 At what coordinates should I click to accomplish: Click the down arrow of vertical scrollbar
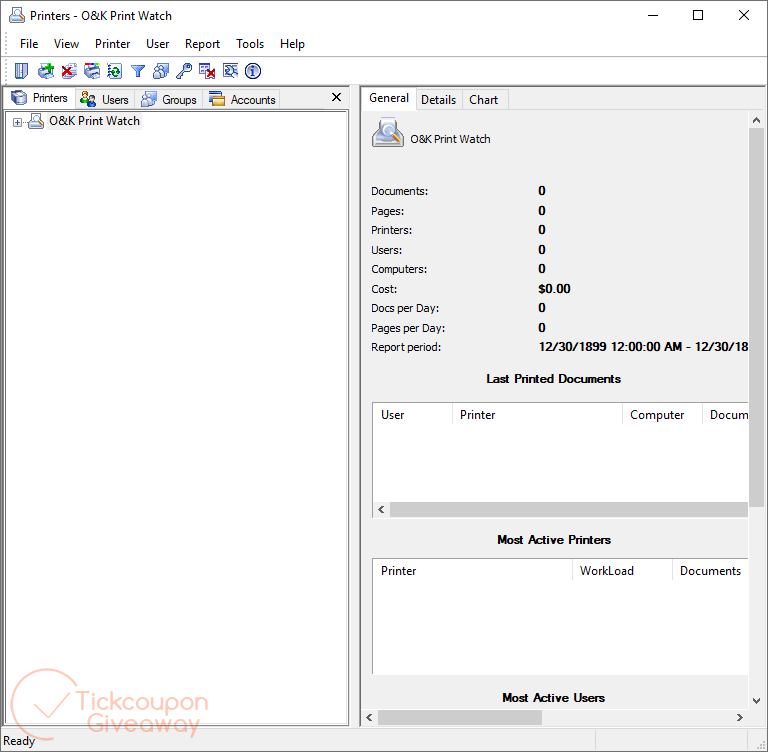coord(756,701)
